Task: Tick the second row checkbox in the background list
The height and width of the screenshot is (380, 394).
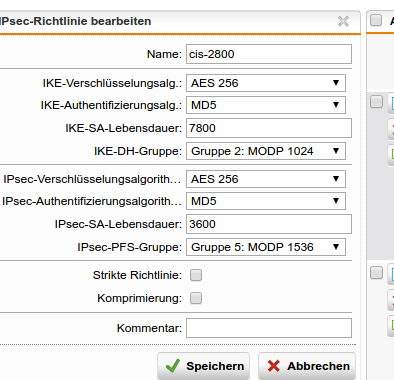Action: 376,273
